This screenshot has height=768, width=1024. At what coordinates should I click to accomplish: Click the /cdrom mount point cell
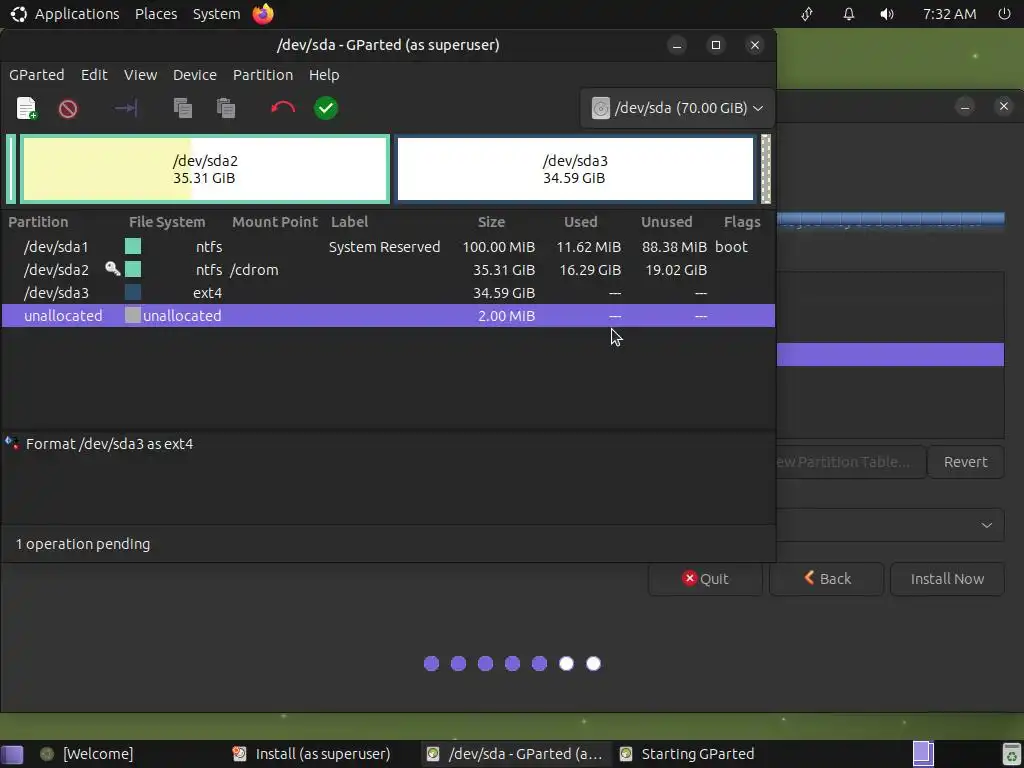pos(254,270)
